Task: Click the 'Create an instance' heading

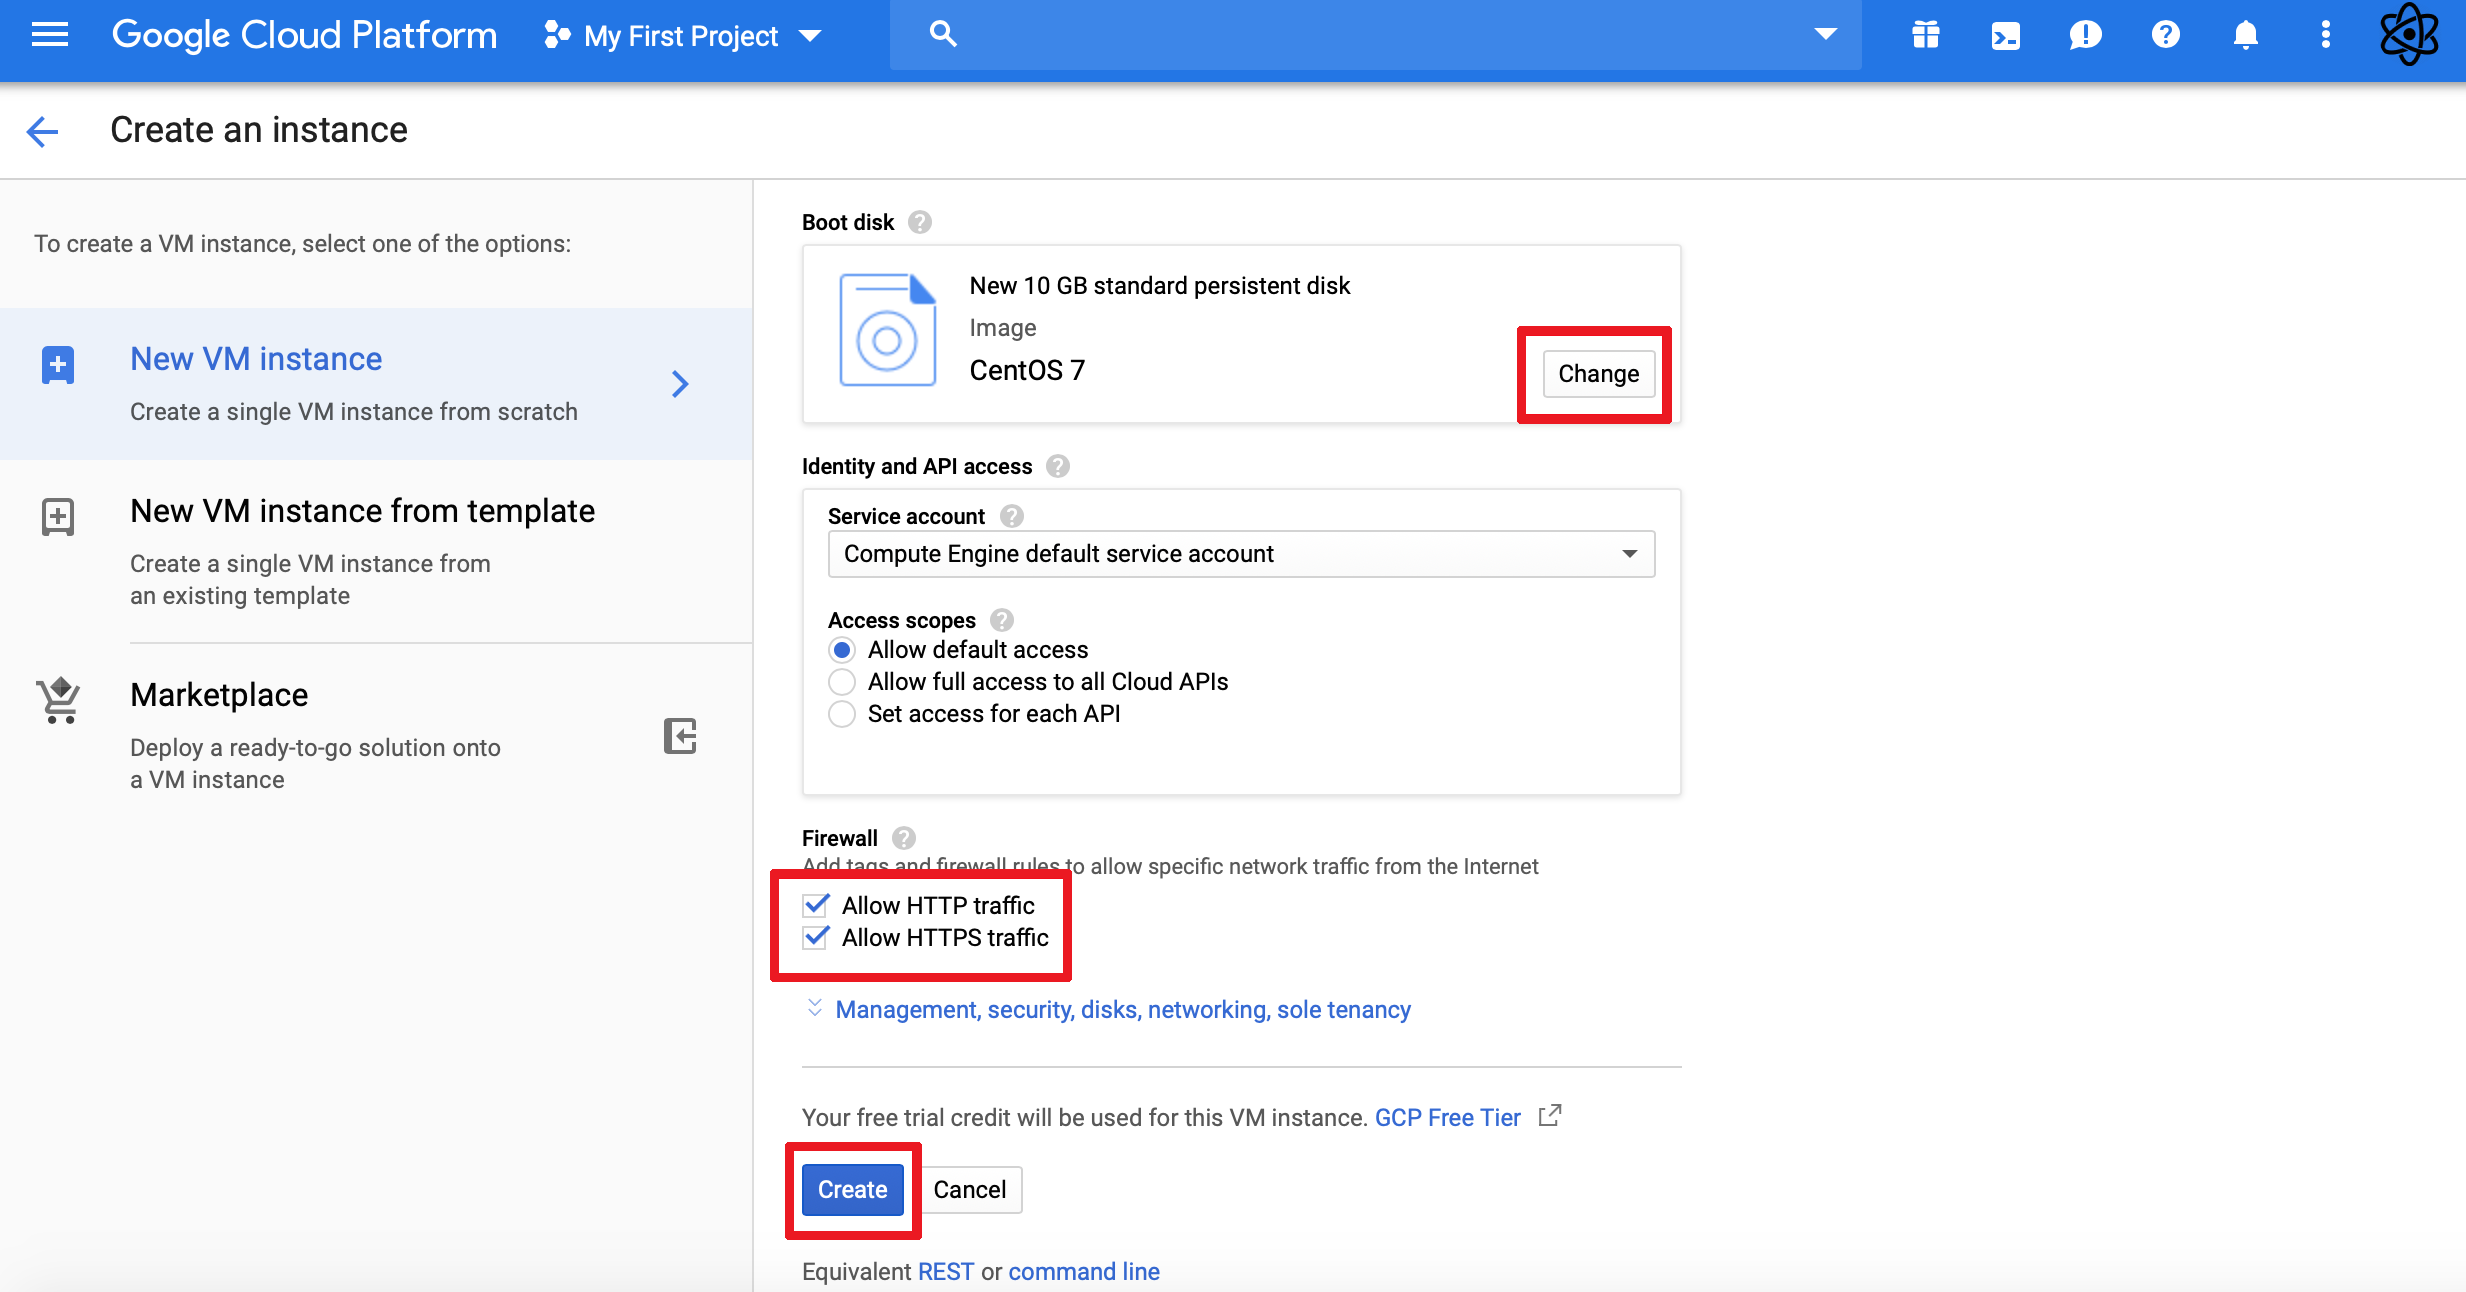Action: [x=259, y=130]
